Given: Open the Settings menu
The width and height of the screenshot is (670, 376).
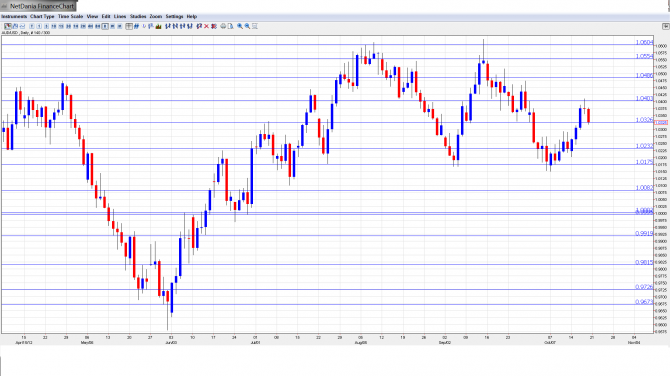Looking at the screenshot, I should click(174, 16).
